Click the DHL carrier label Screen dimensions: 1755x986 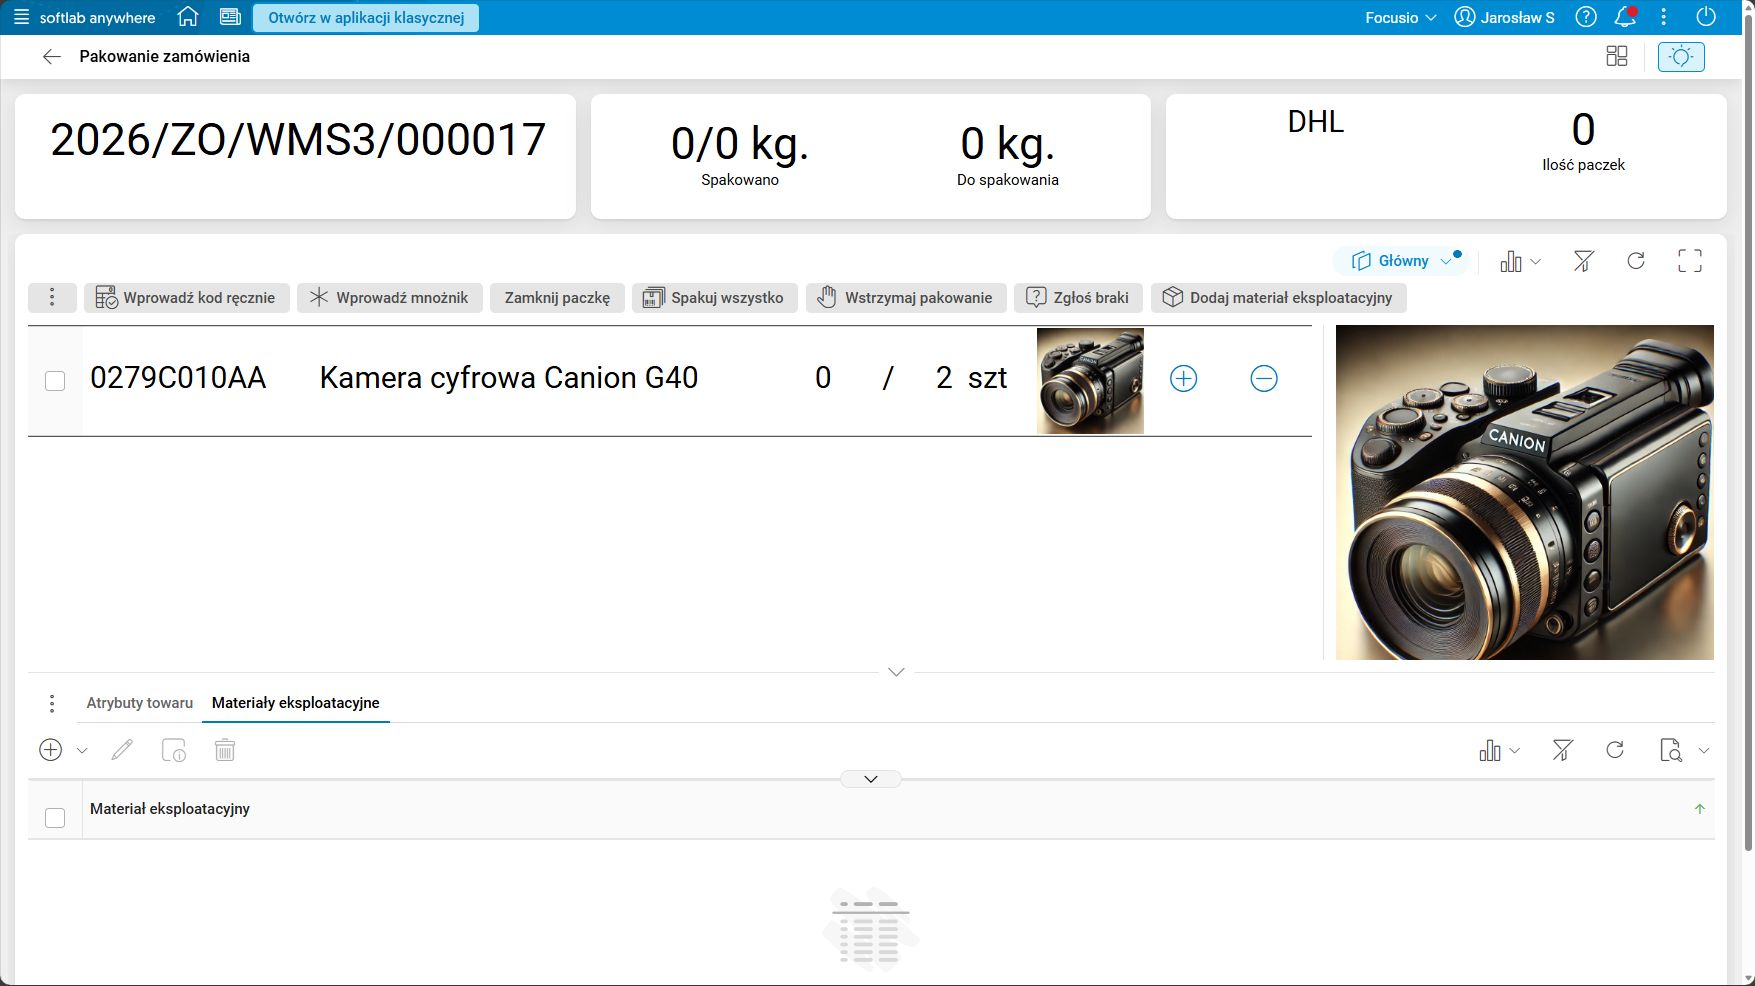(1316, 122)
